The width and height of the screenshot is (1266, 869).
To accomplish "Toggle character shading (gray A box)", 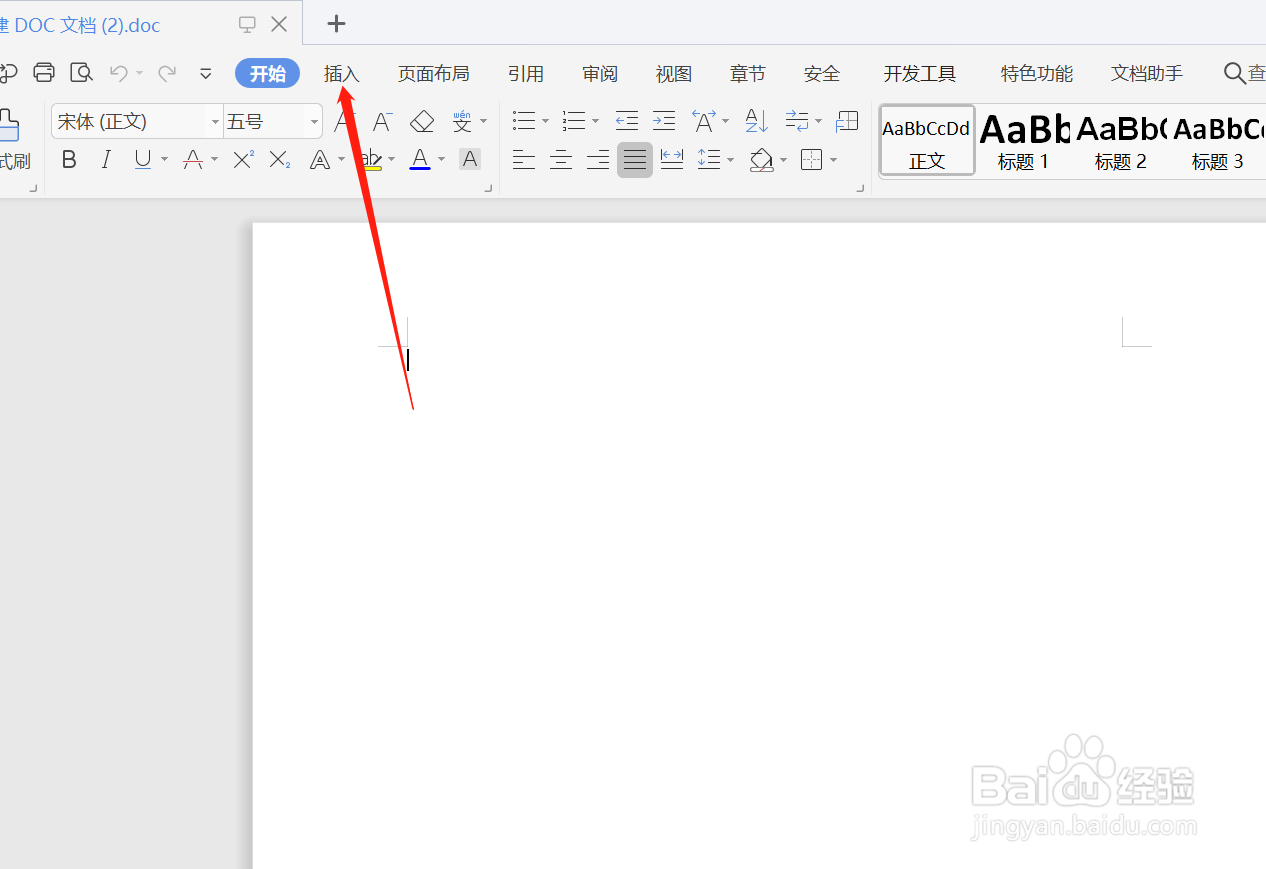I will click(x=470, y=159).
